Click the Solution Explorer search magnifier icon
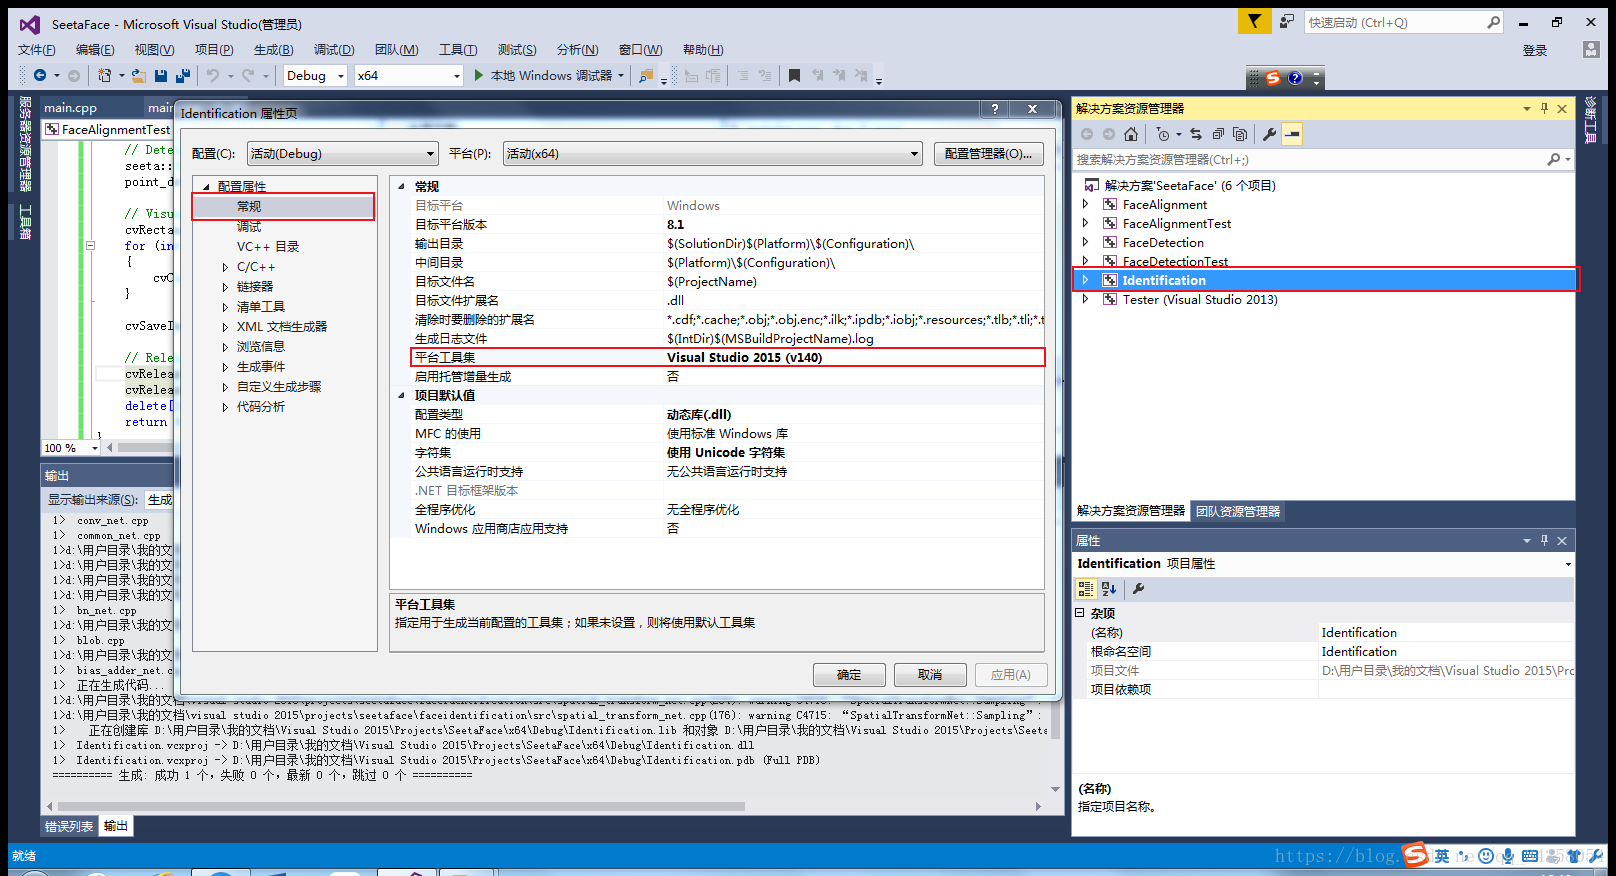Image resolution: width=1616 pixels, height=876 pixels. (1553, 159)
